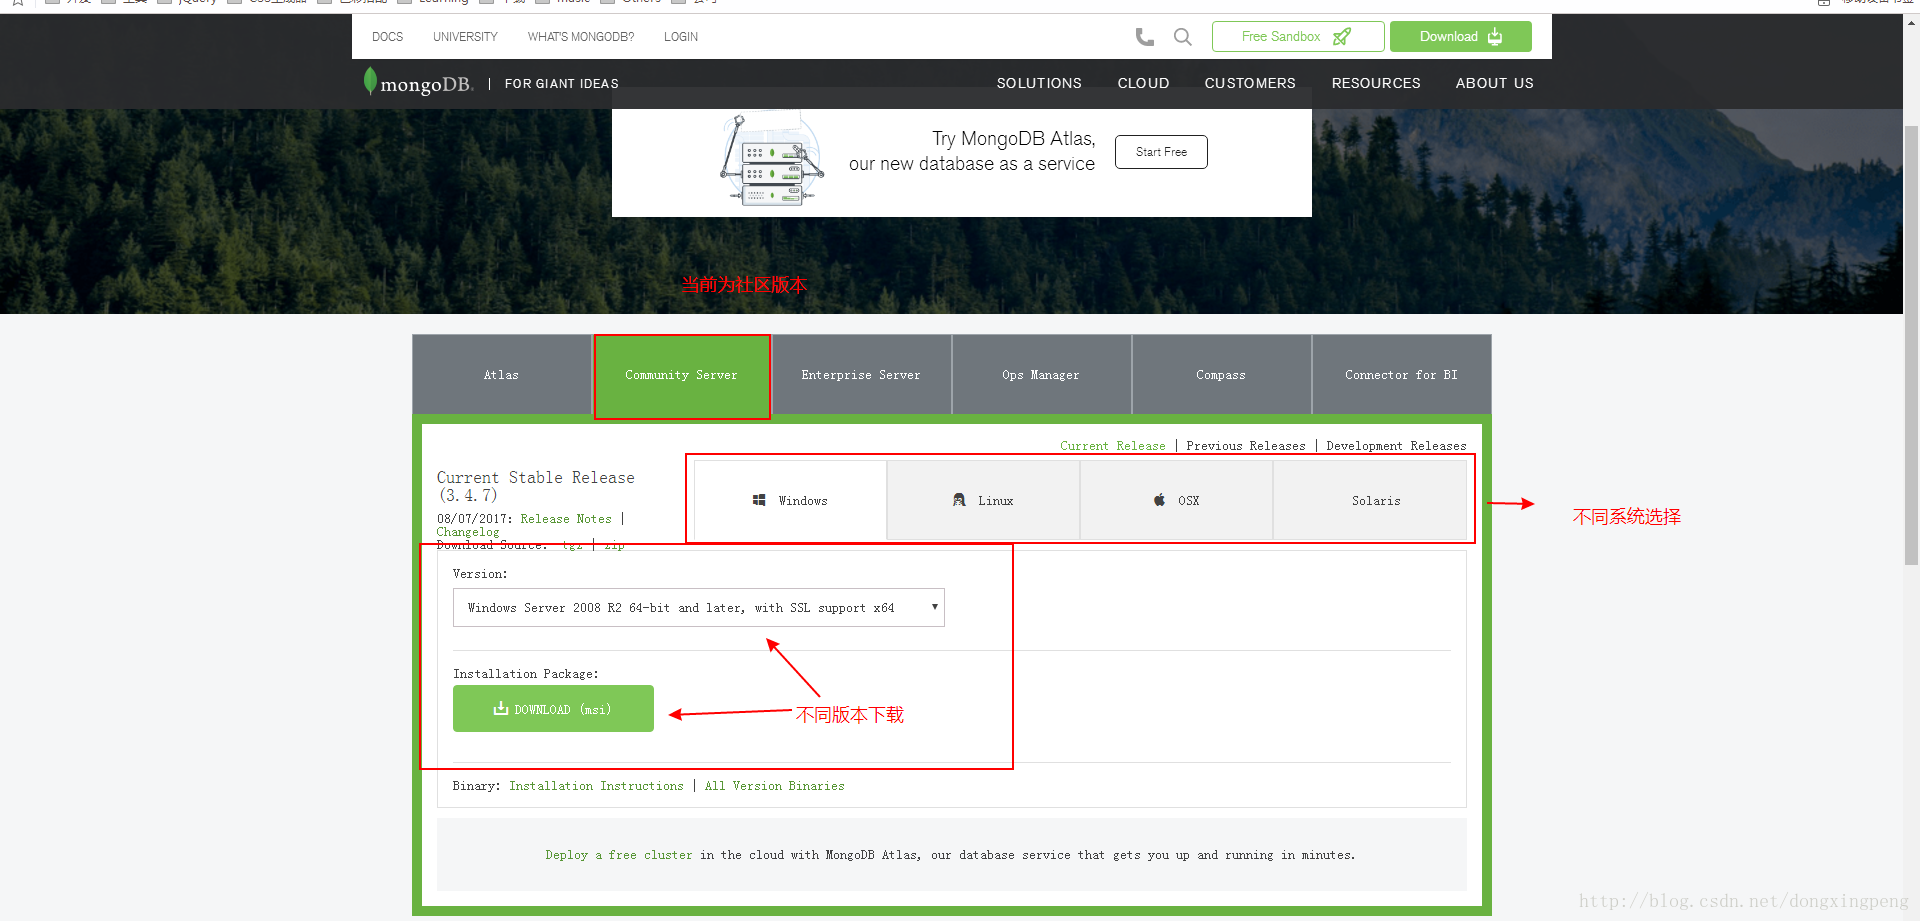
Task: Open WHAT'S MONGODB? link
Action: tap(581, 37)
